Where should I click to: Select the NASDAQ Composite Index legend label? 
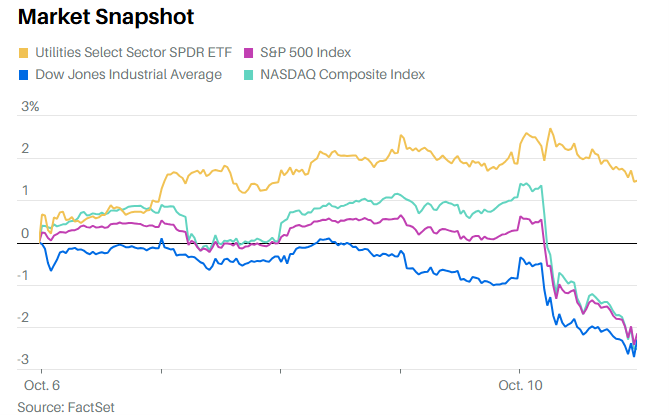pyautogui.click(x=343, y=74)
